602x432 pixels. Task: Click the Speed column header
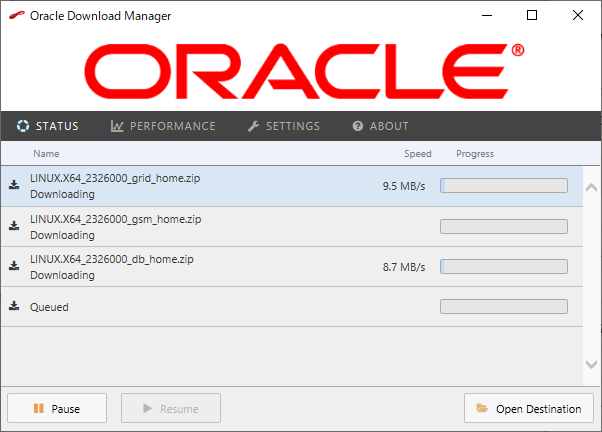pyautogui.click(x=418, y=154)
